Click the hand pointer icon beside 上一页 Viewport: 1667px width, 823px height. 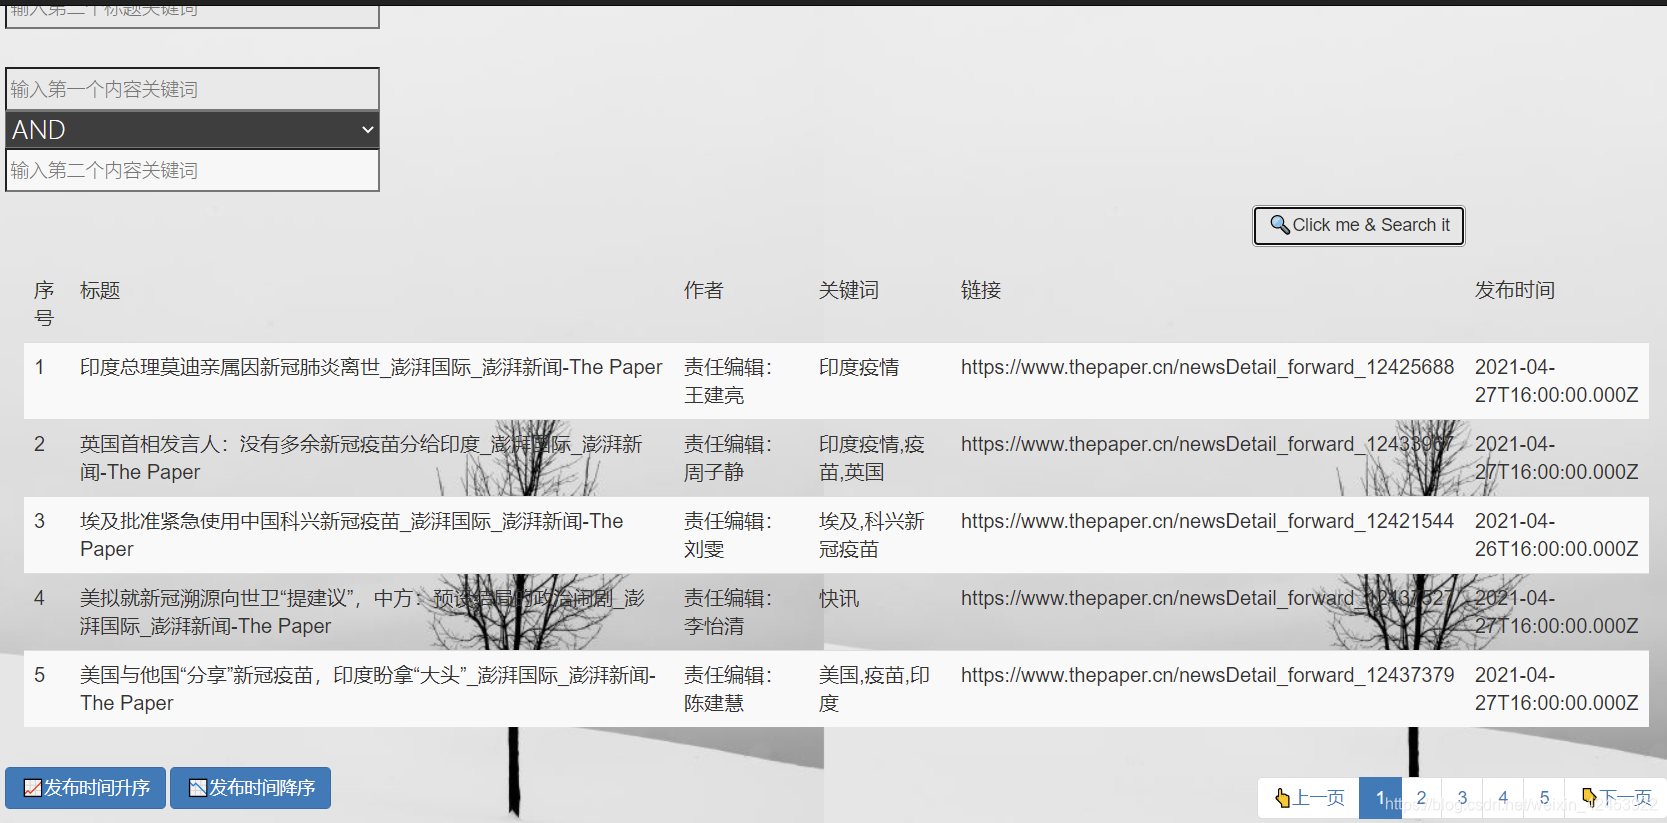[x=1282, y=797]
